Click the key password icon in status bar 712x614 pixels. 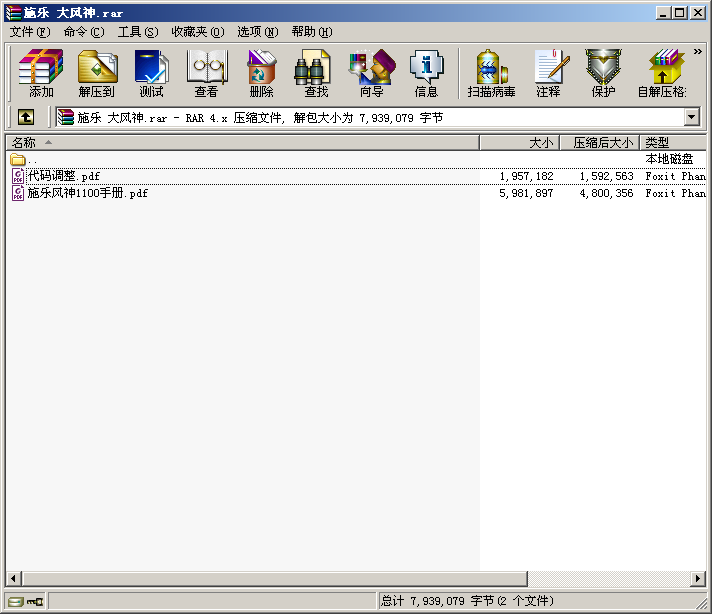[x=35, y=602]
